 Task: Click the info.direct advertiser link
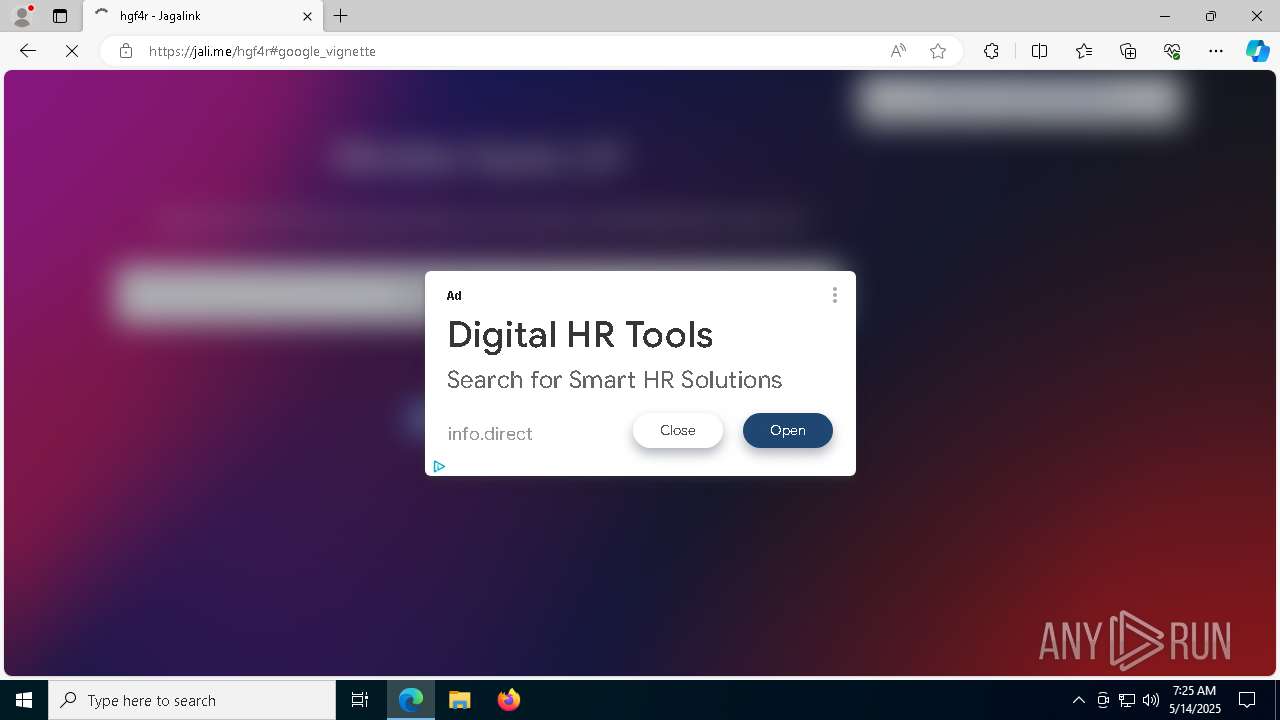(x=490, y=434)
